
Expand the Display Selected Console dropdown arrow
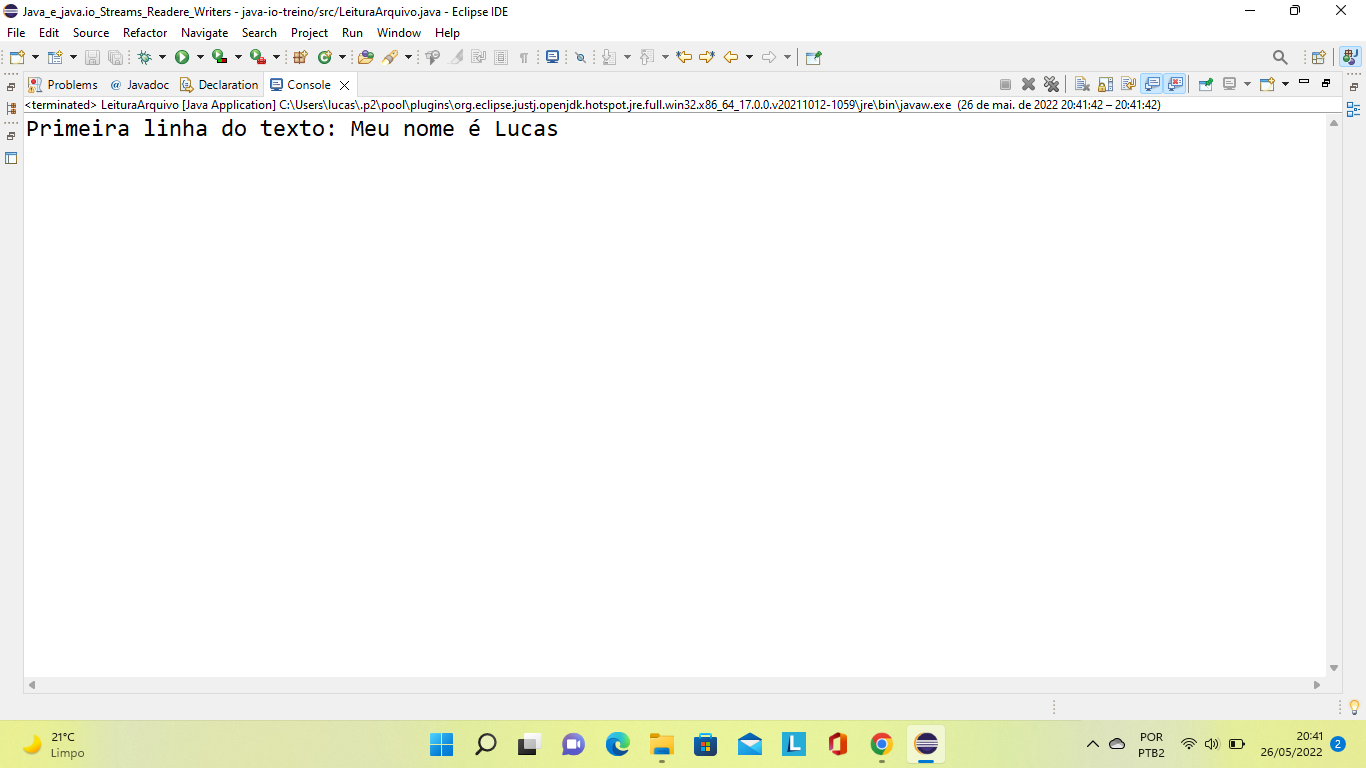pyautogui.click(x=1247, y=85)
